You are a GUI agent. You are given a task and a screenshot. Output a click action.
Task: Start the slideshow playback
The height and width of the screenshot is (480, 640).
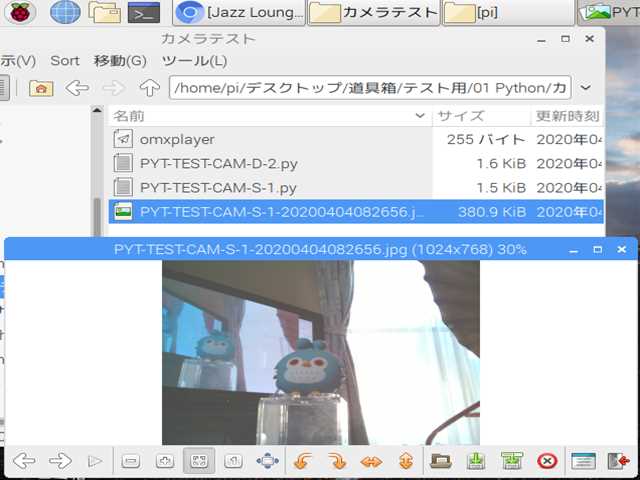pyautogui.click(x=95, y=461)
